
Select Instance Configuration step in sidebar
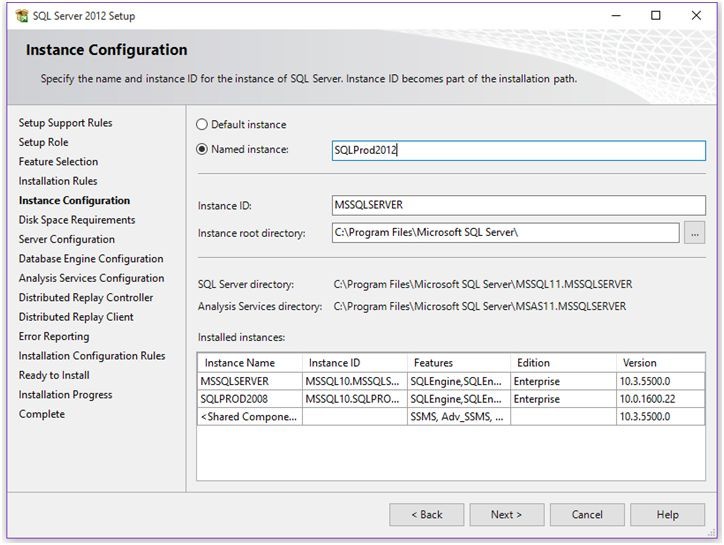[74, 200]
